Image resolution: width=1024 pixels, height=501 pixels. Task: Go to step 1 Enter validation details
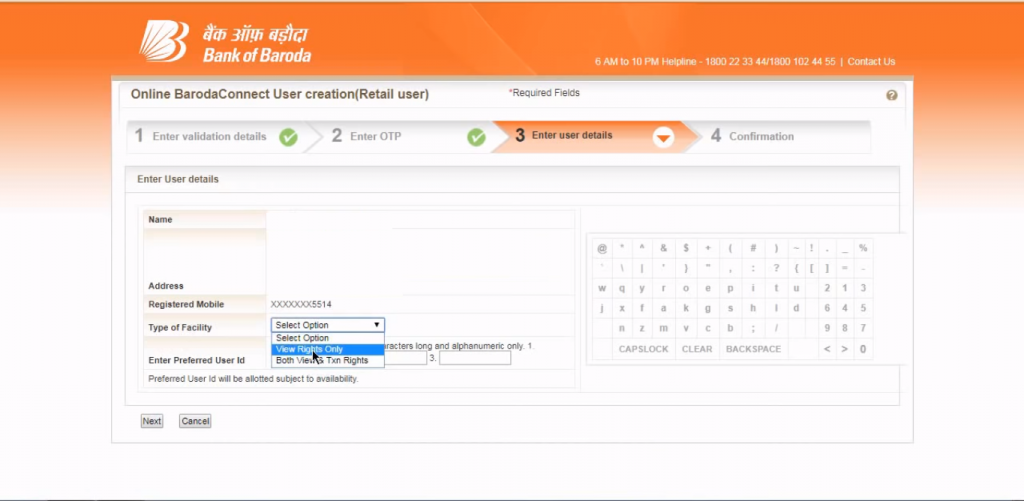tap(209, 137)
